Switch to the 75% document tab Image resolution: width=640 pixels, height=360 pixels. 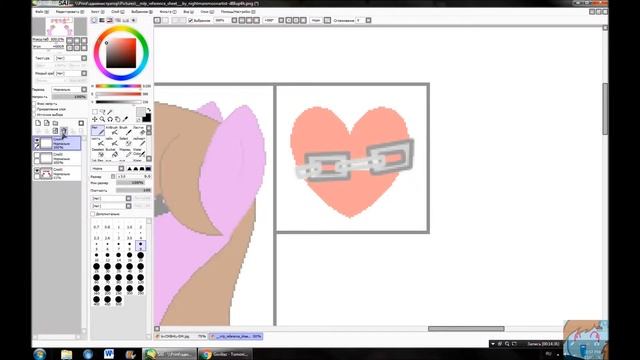[182, 336]
